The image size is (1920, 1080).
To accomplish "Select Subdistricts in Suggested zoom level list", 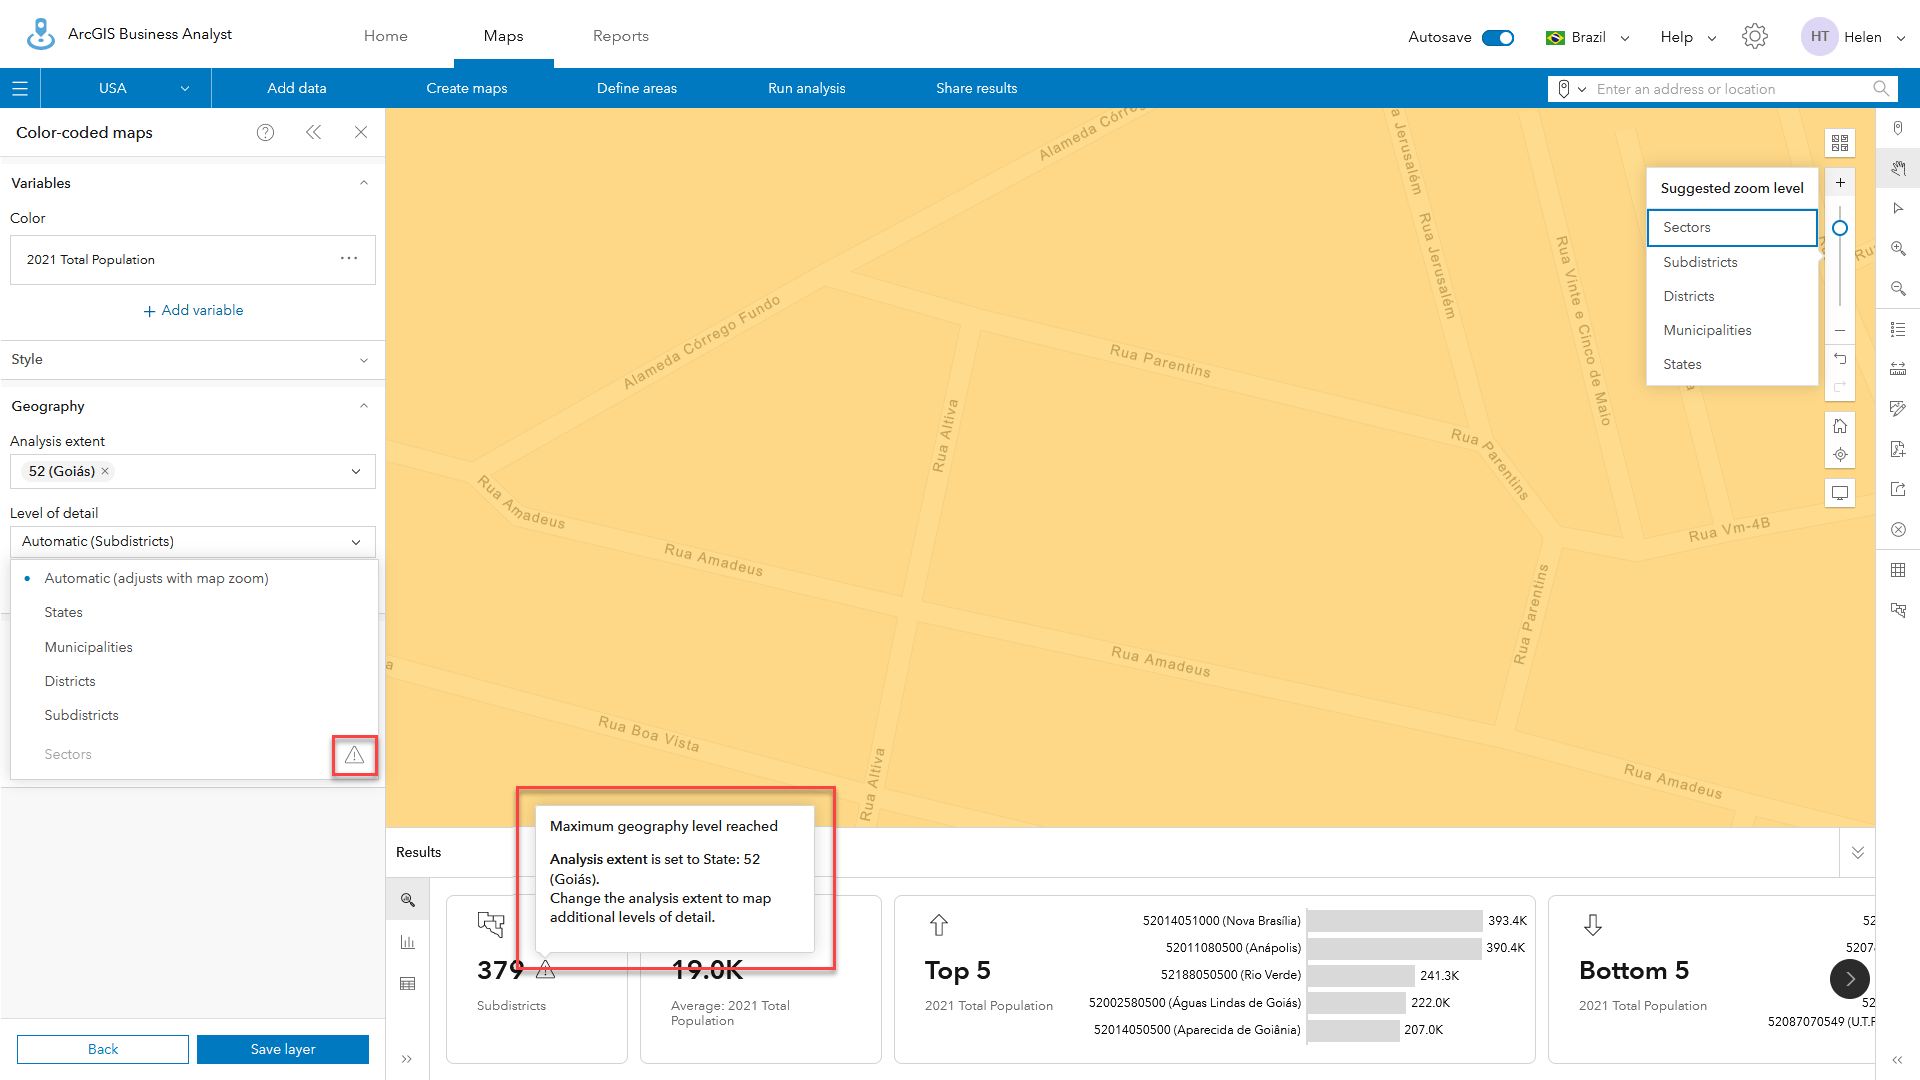I will click(x=1700, y=262).
